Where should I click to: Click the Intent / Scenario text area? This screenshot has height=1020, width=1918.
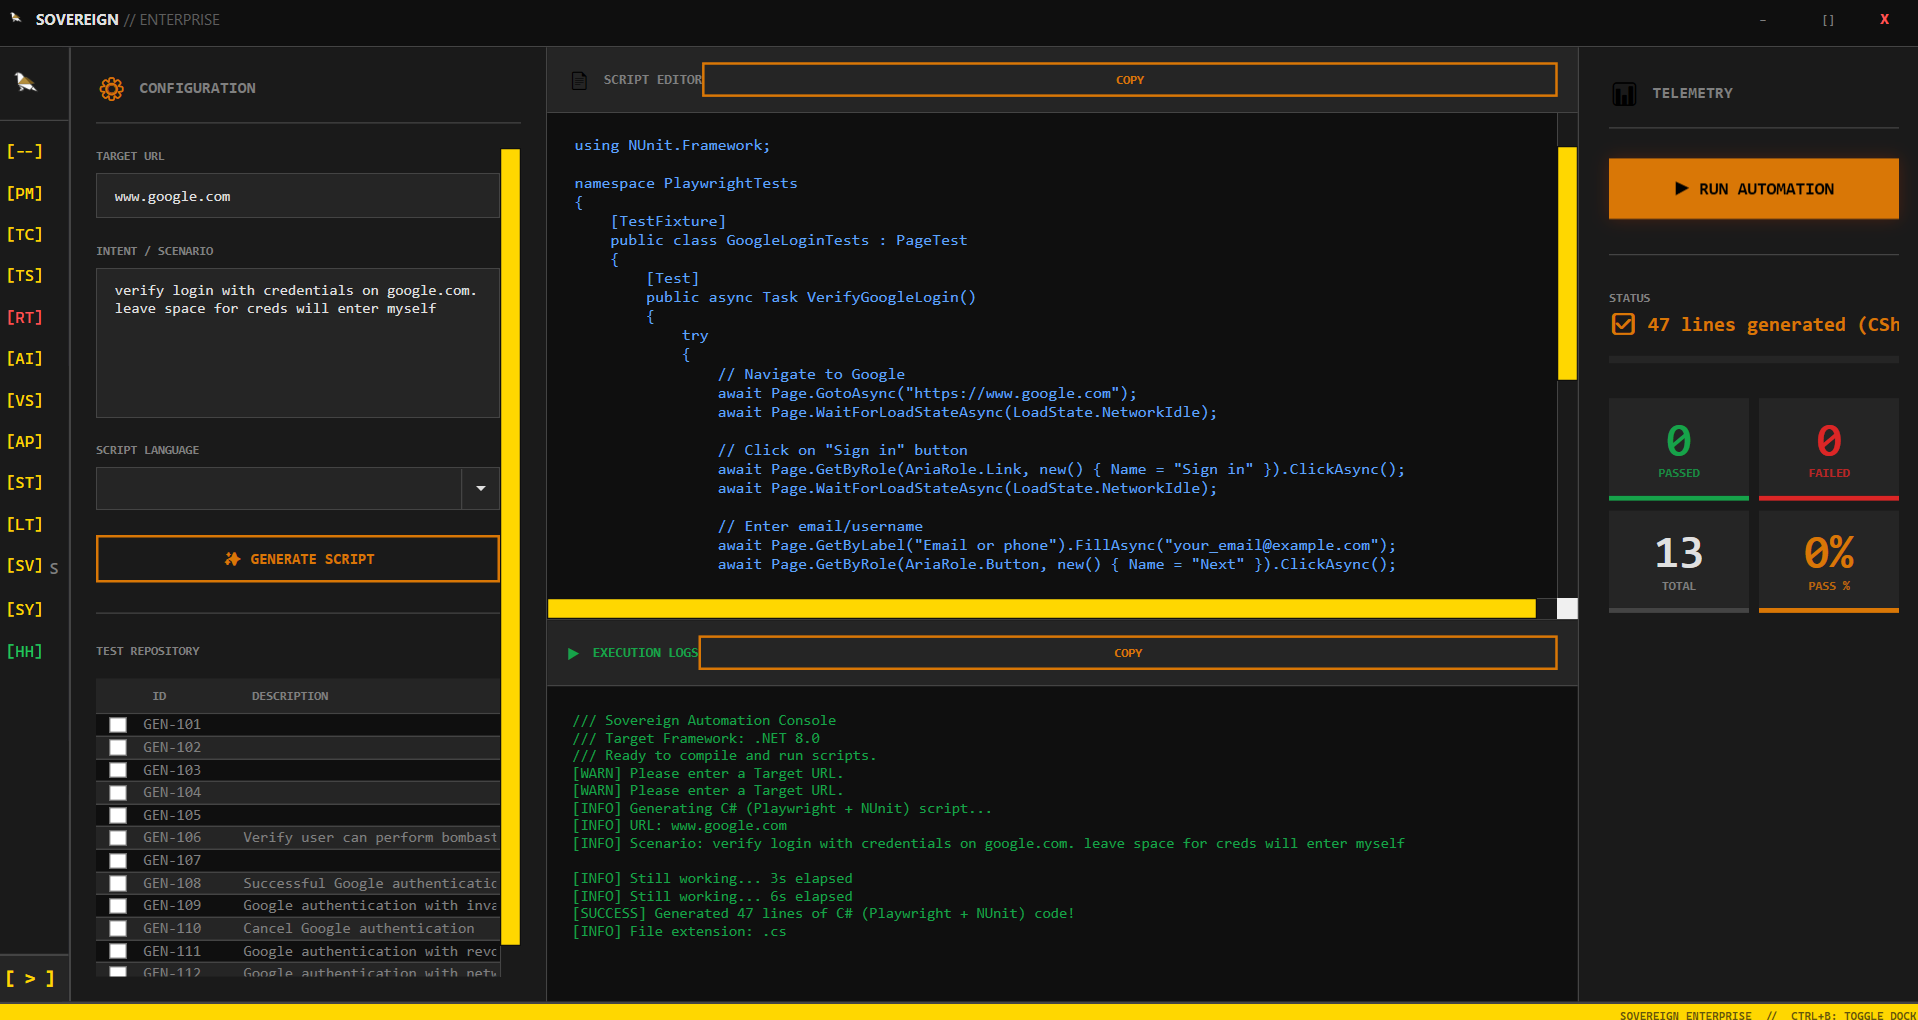point(298,342)
